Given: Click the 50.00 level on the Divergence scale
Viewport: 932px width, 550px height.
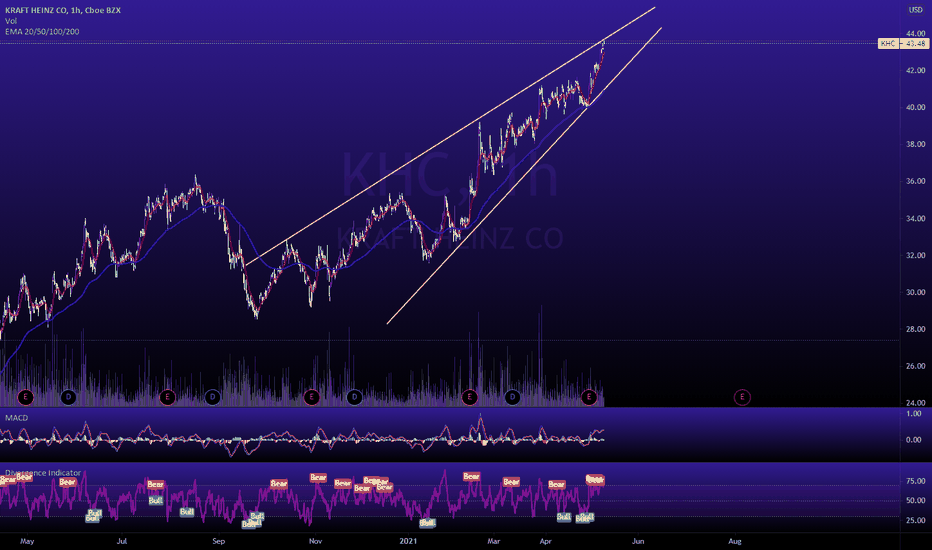Looking at the screenshot, I should point(915,500).
